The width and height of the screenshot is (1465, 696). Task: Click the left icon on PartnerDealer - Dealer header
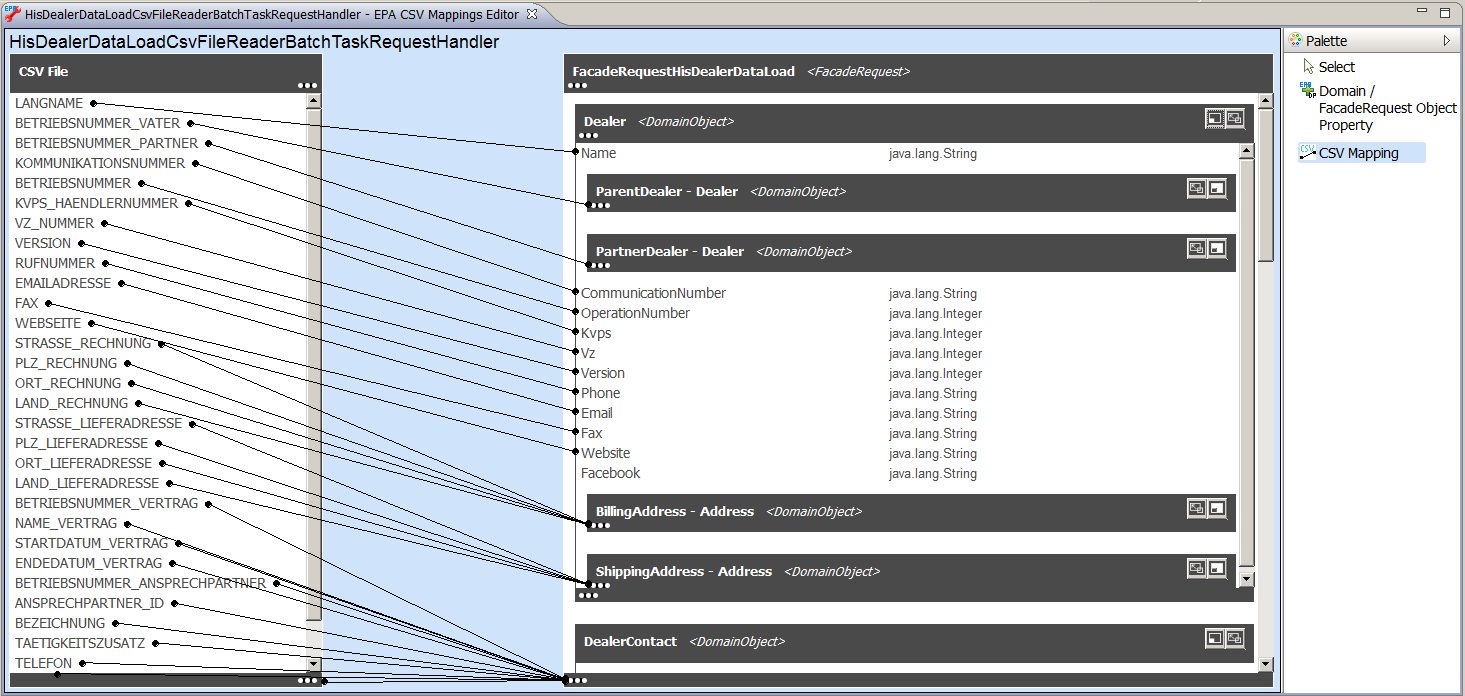click(1196, 248)
